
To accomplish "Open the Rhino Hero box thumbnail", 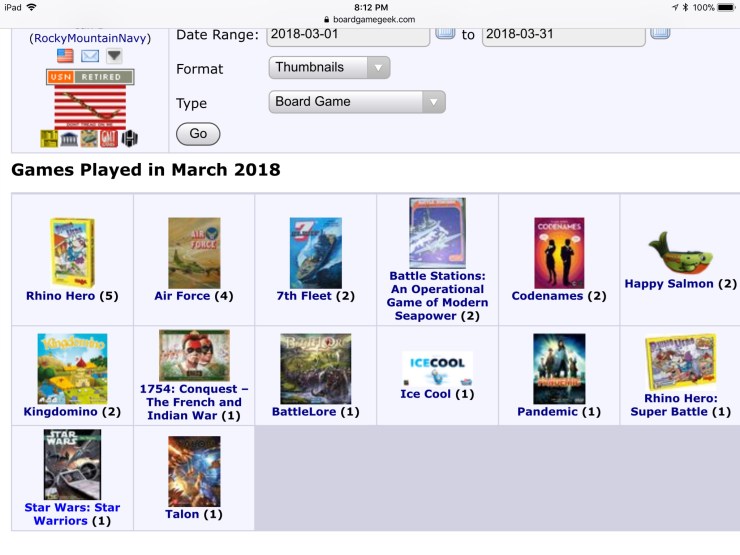I will (x=72, y=252).
